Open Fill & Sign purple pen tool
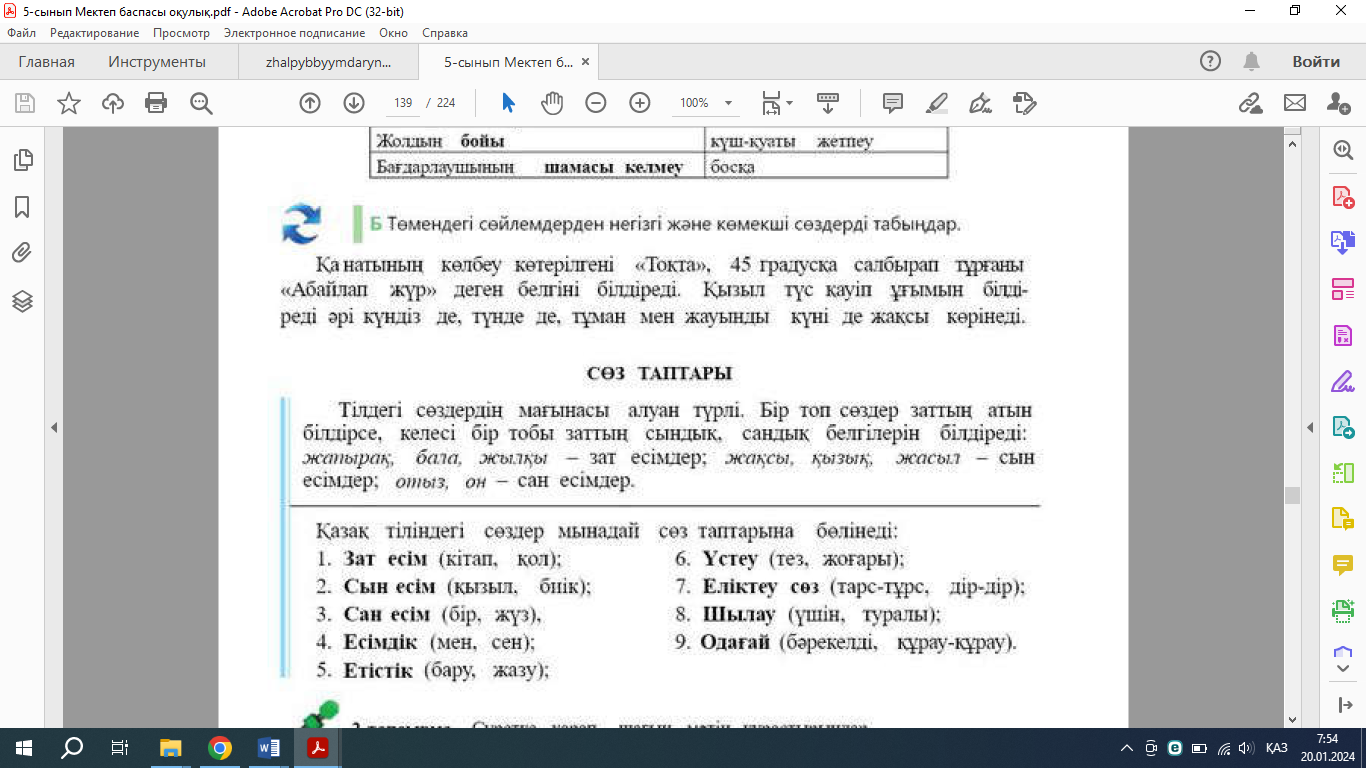This screenshot has height=768, width=1366. [x=1342, y=381]
